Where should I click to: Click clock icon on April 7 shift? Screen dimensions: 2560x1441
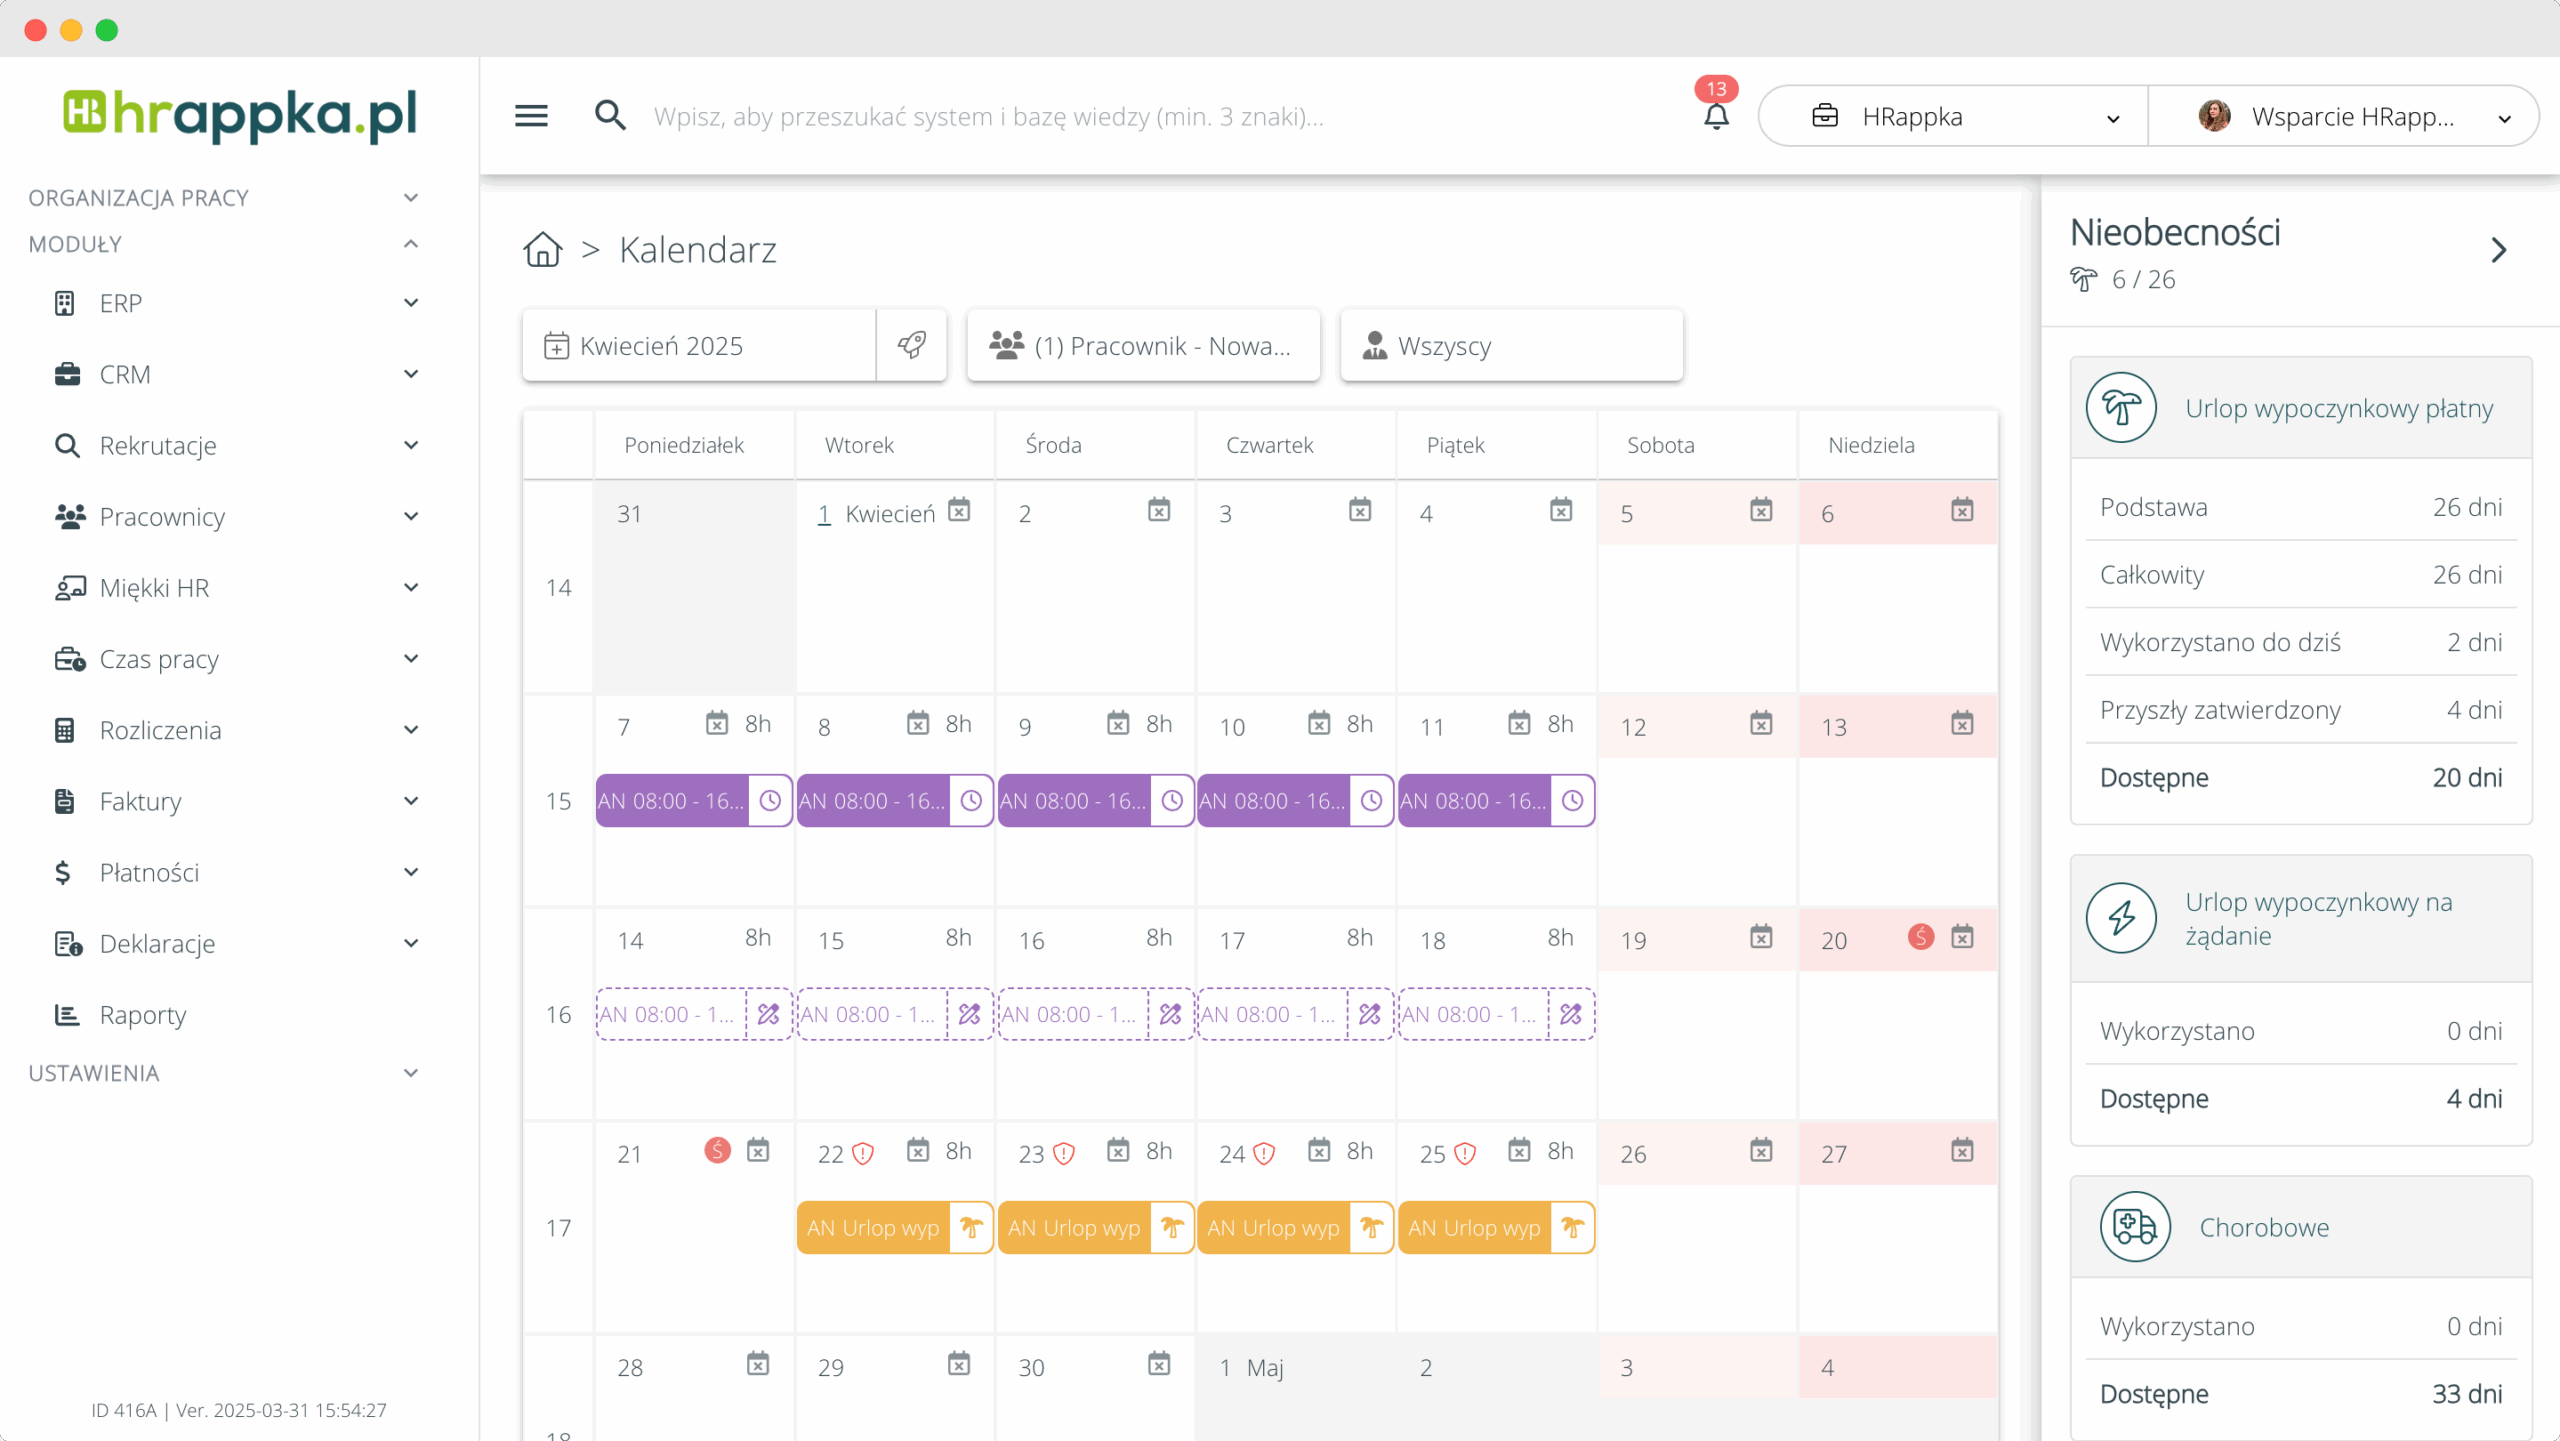(770, 801)
